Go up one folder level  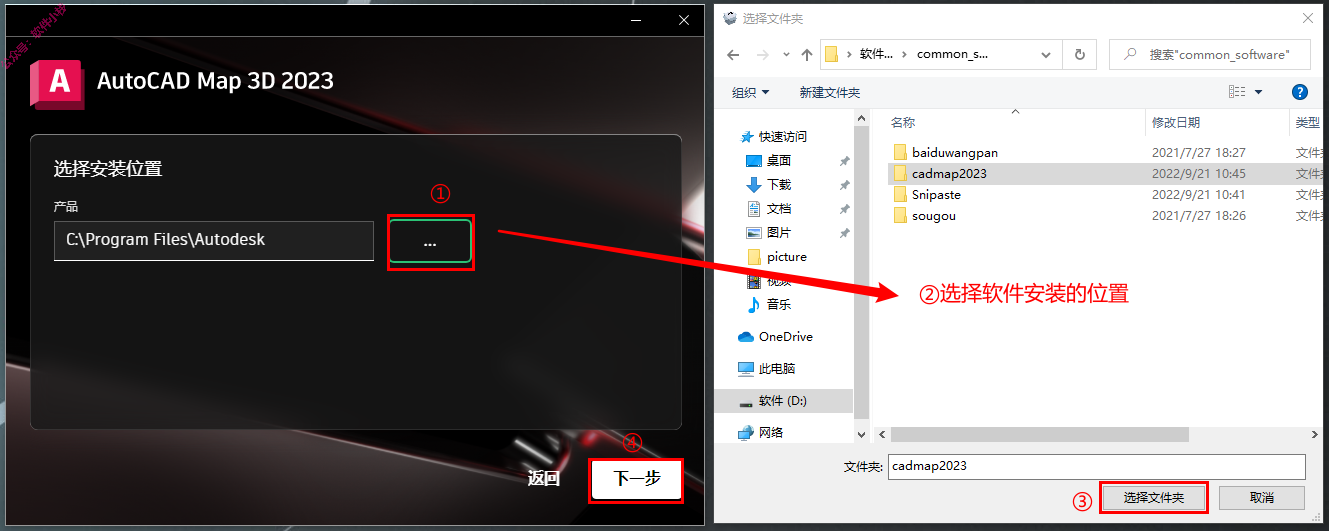(807, 55)
